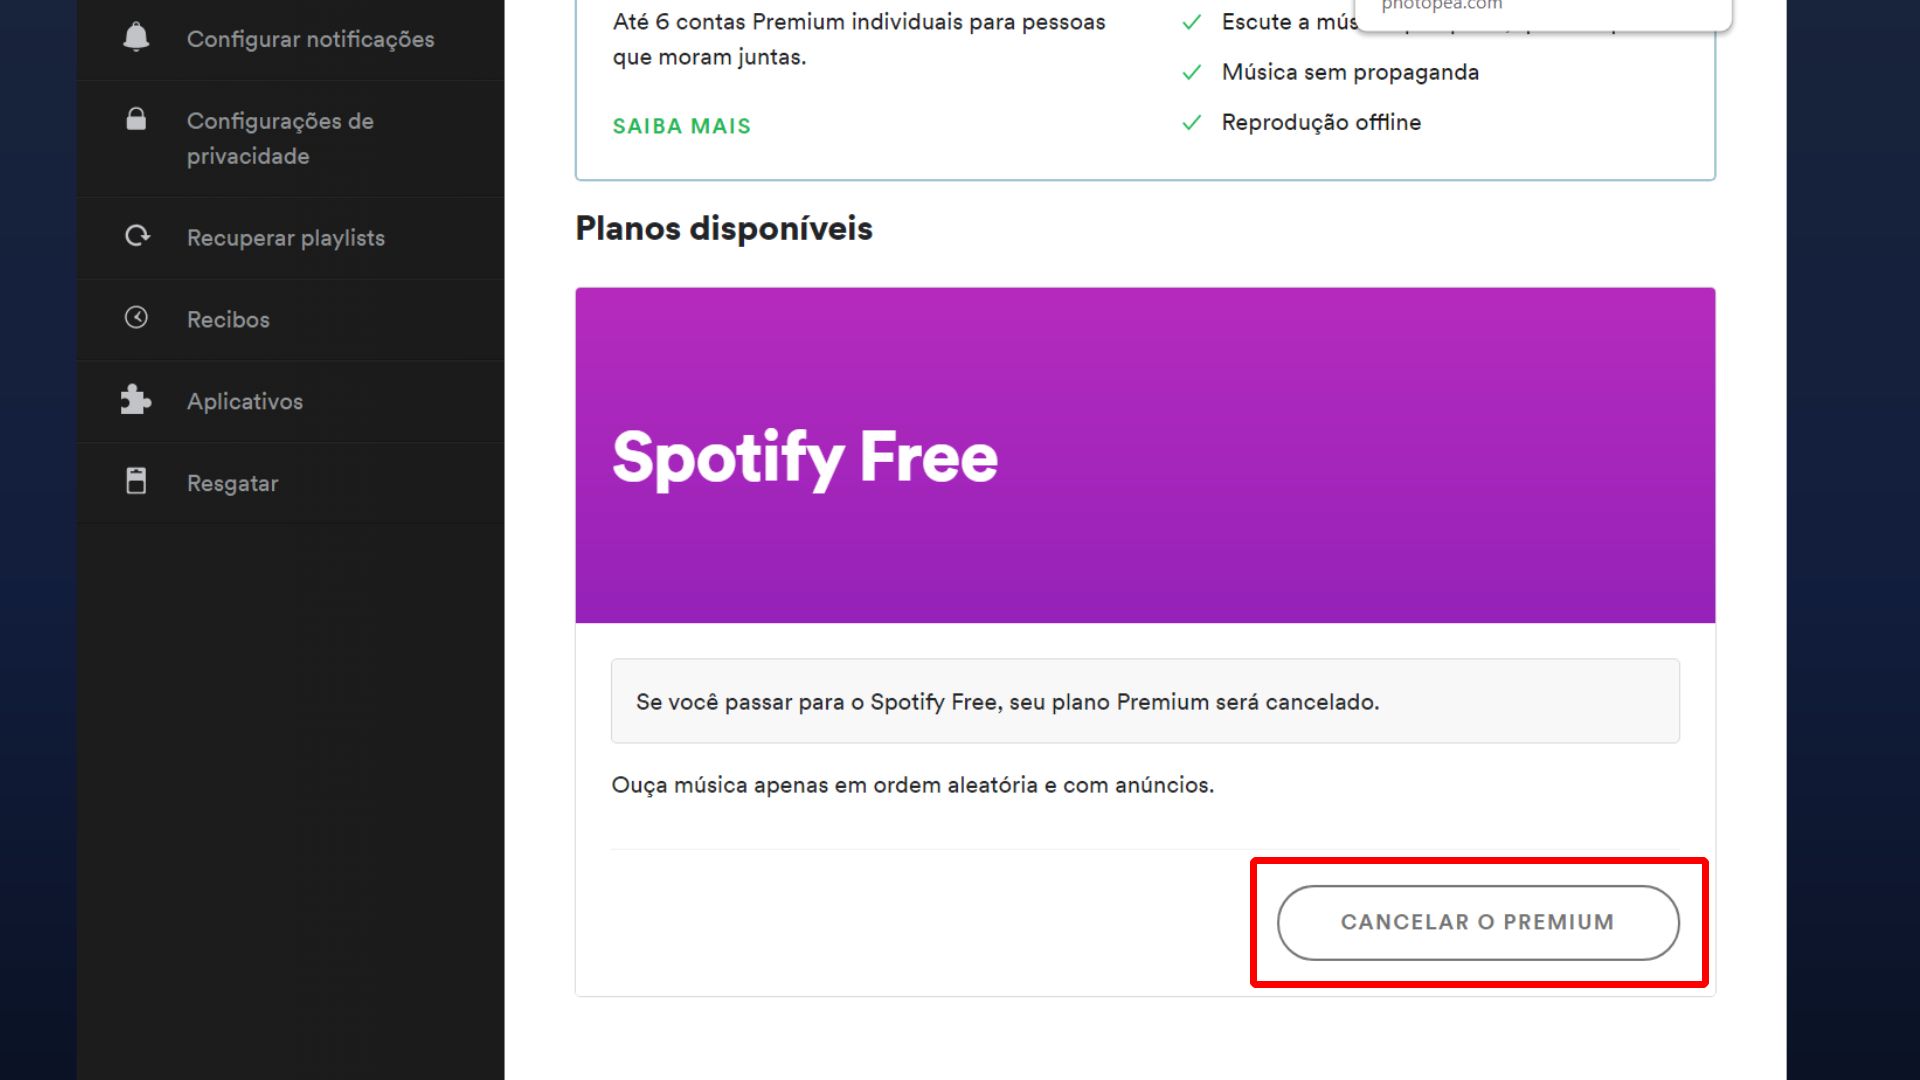This screenshot has width=1920, height=1080.
Task: Select Configurações de privacidade
Action: tap(279, 138)
